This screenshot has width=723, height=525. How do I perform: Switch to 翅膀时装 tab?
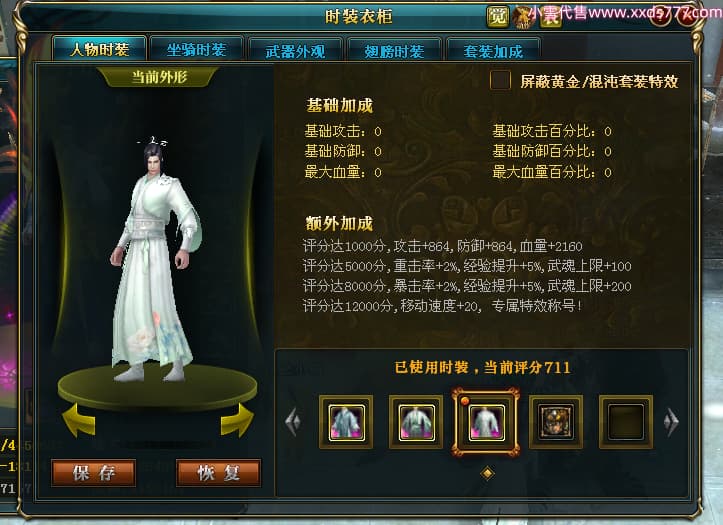394,50
